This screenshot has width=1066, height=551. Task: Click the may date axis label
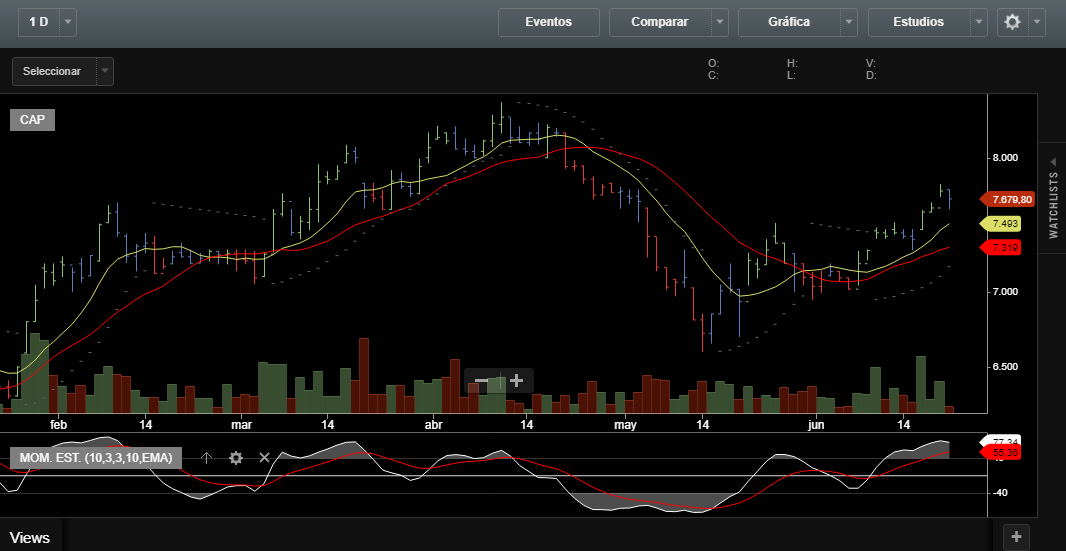click(x=625, y=425)
